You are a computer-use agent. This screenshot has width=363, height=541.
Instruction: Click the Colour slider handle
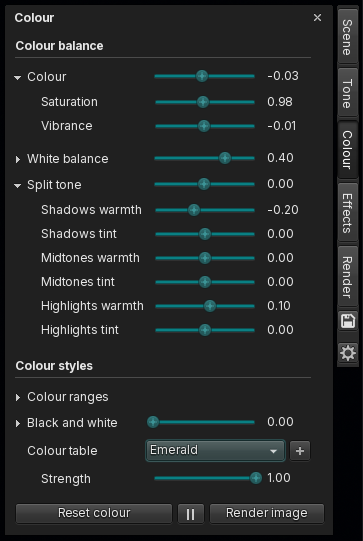click(202, 76)
